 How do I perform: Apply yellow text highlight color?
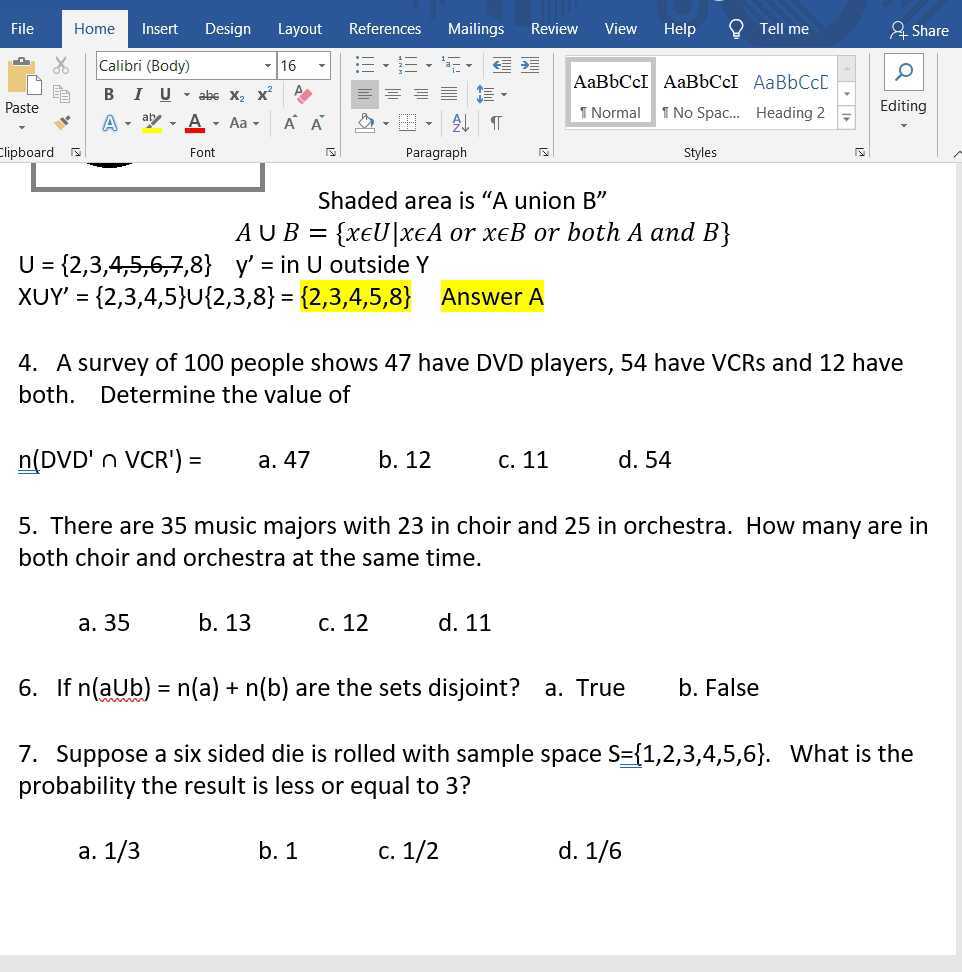[152, 123]
